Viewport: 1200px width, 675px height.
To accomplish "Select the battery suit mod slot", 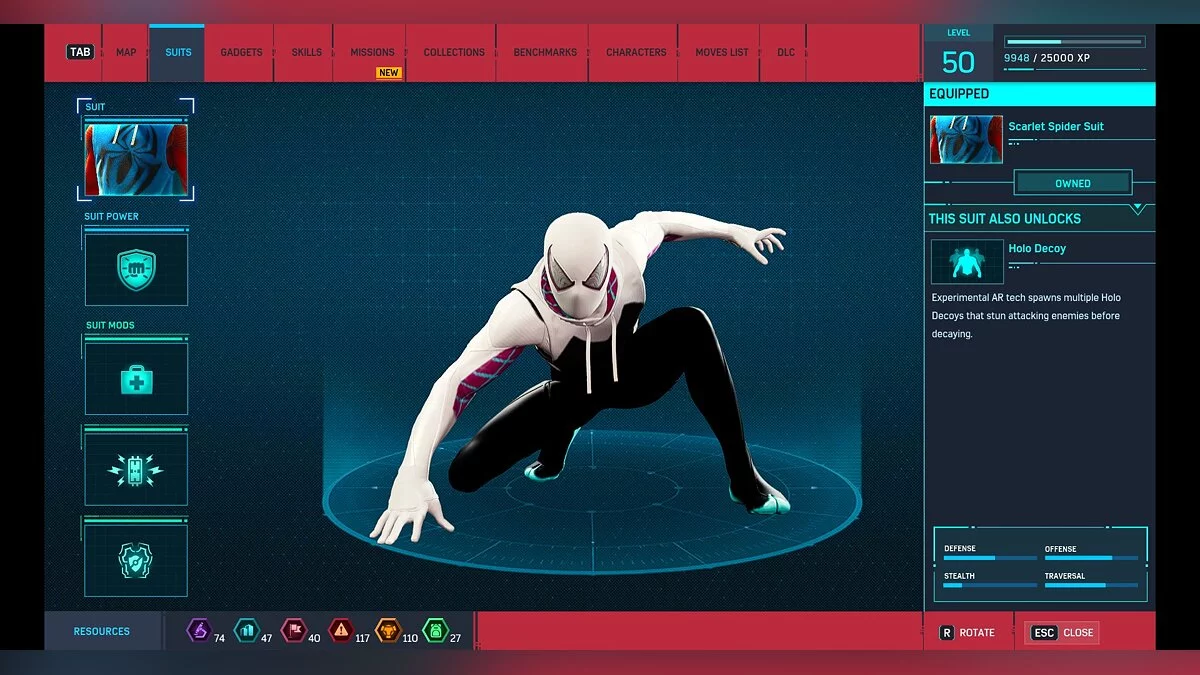I will point(136,469).
